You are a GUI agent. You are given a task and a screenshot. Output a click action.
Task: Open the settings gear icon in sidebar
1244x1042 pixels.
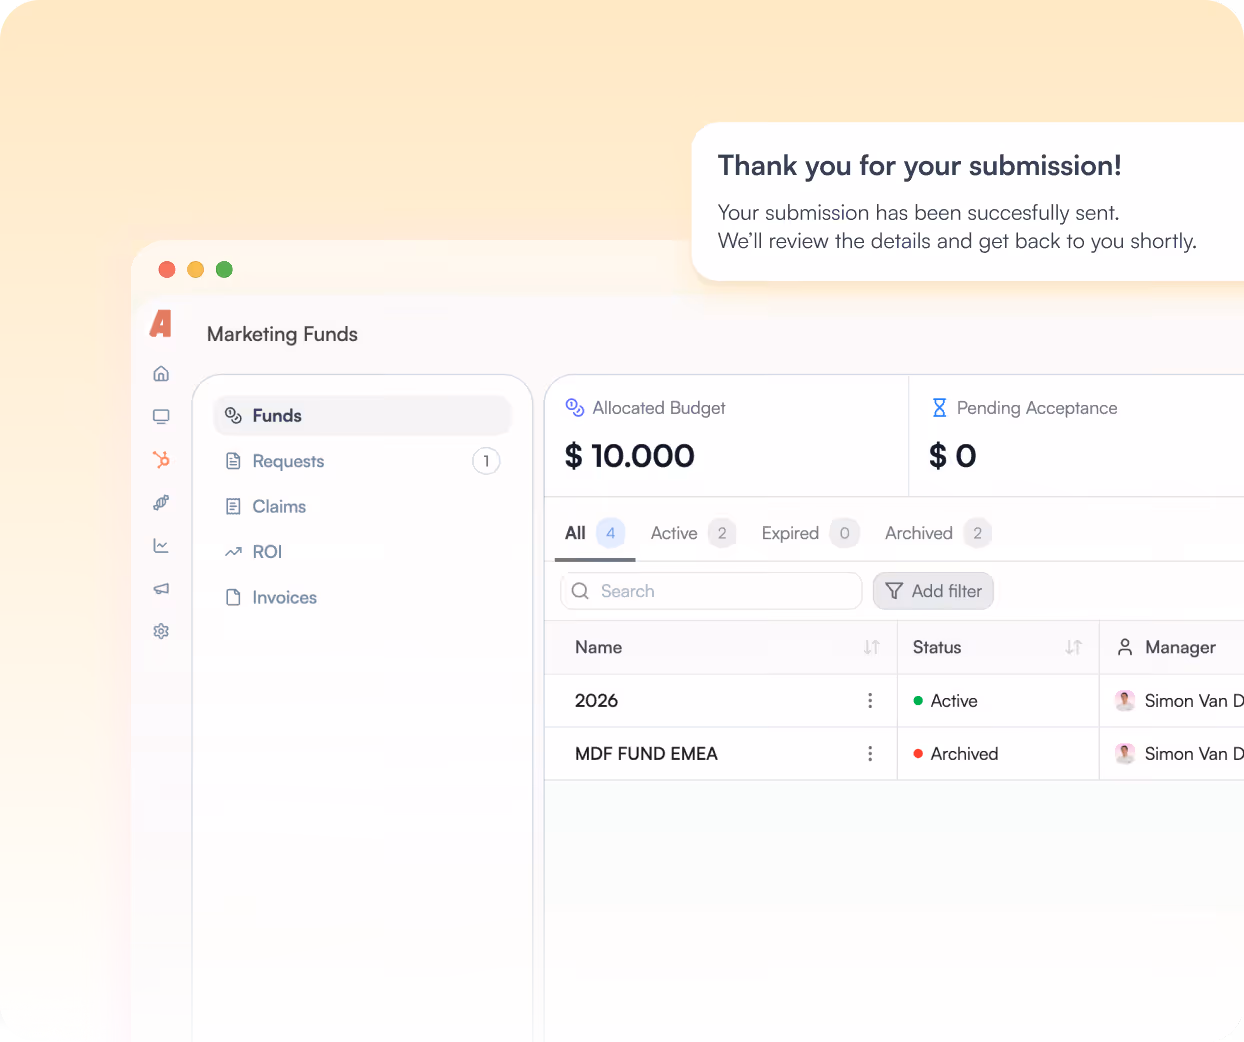coord(161,631)
